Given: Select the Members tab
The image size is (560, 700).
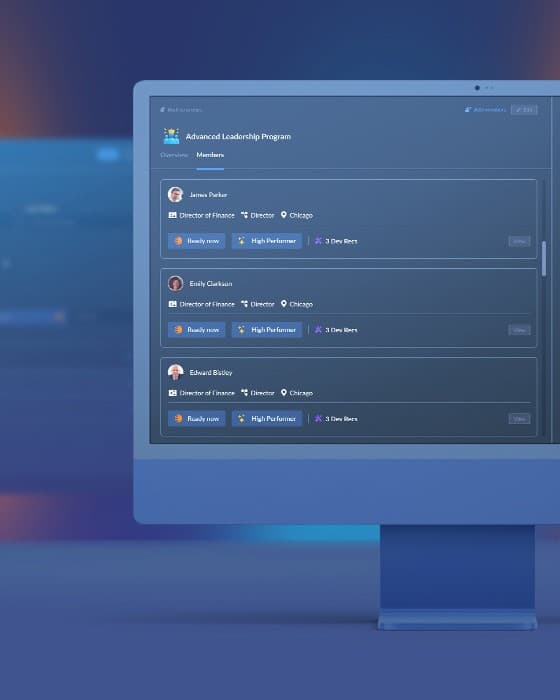Looking at the screenshot, I should click(210, 155).
